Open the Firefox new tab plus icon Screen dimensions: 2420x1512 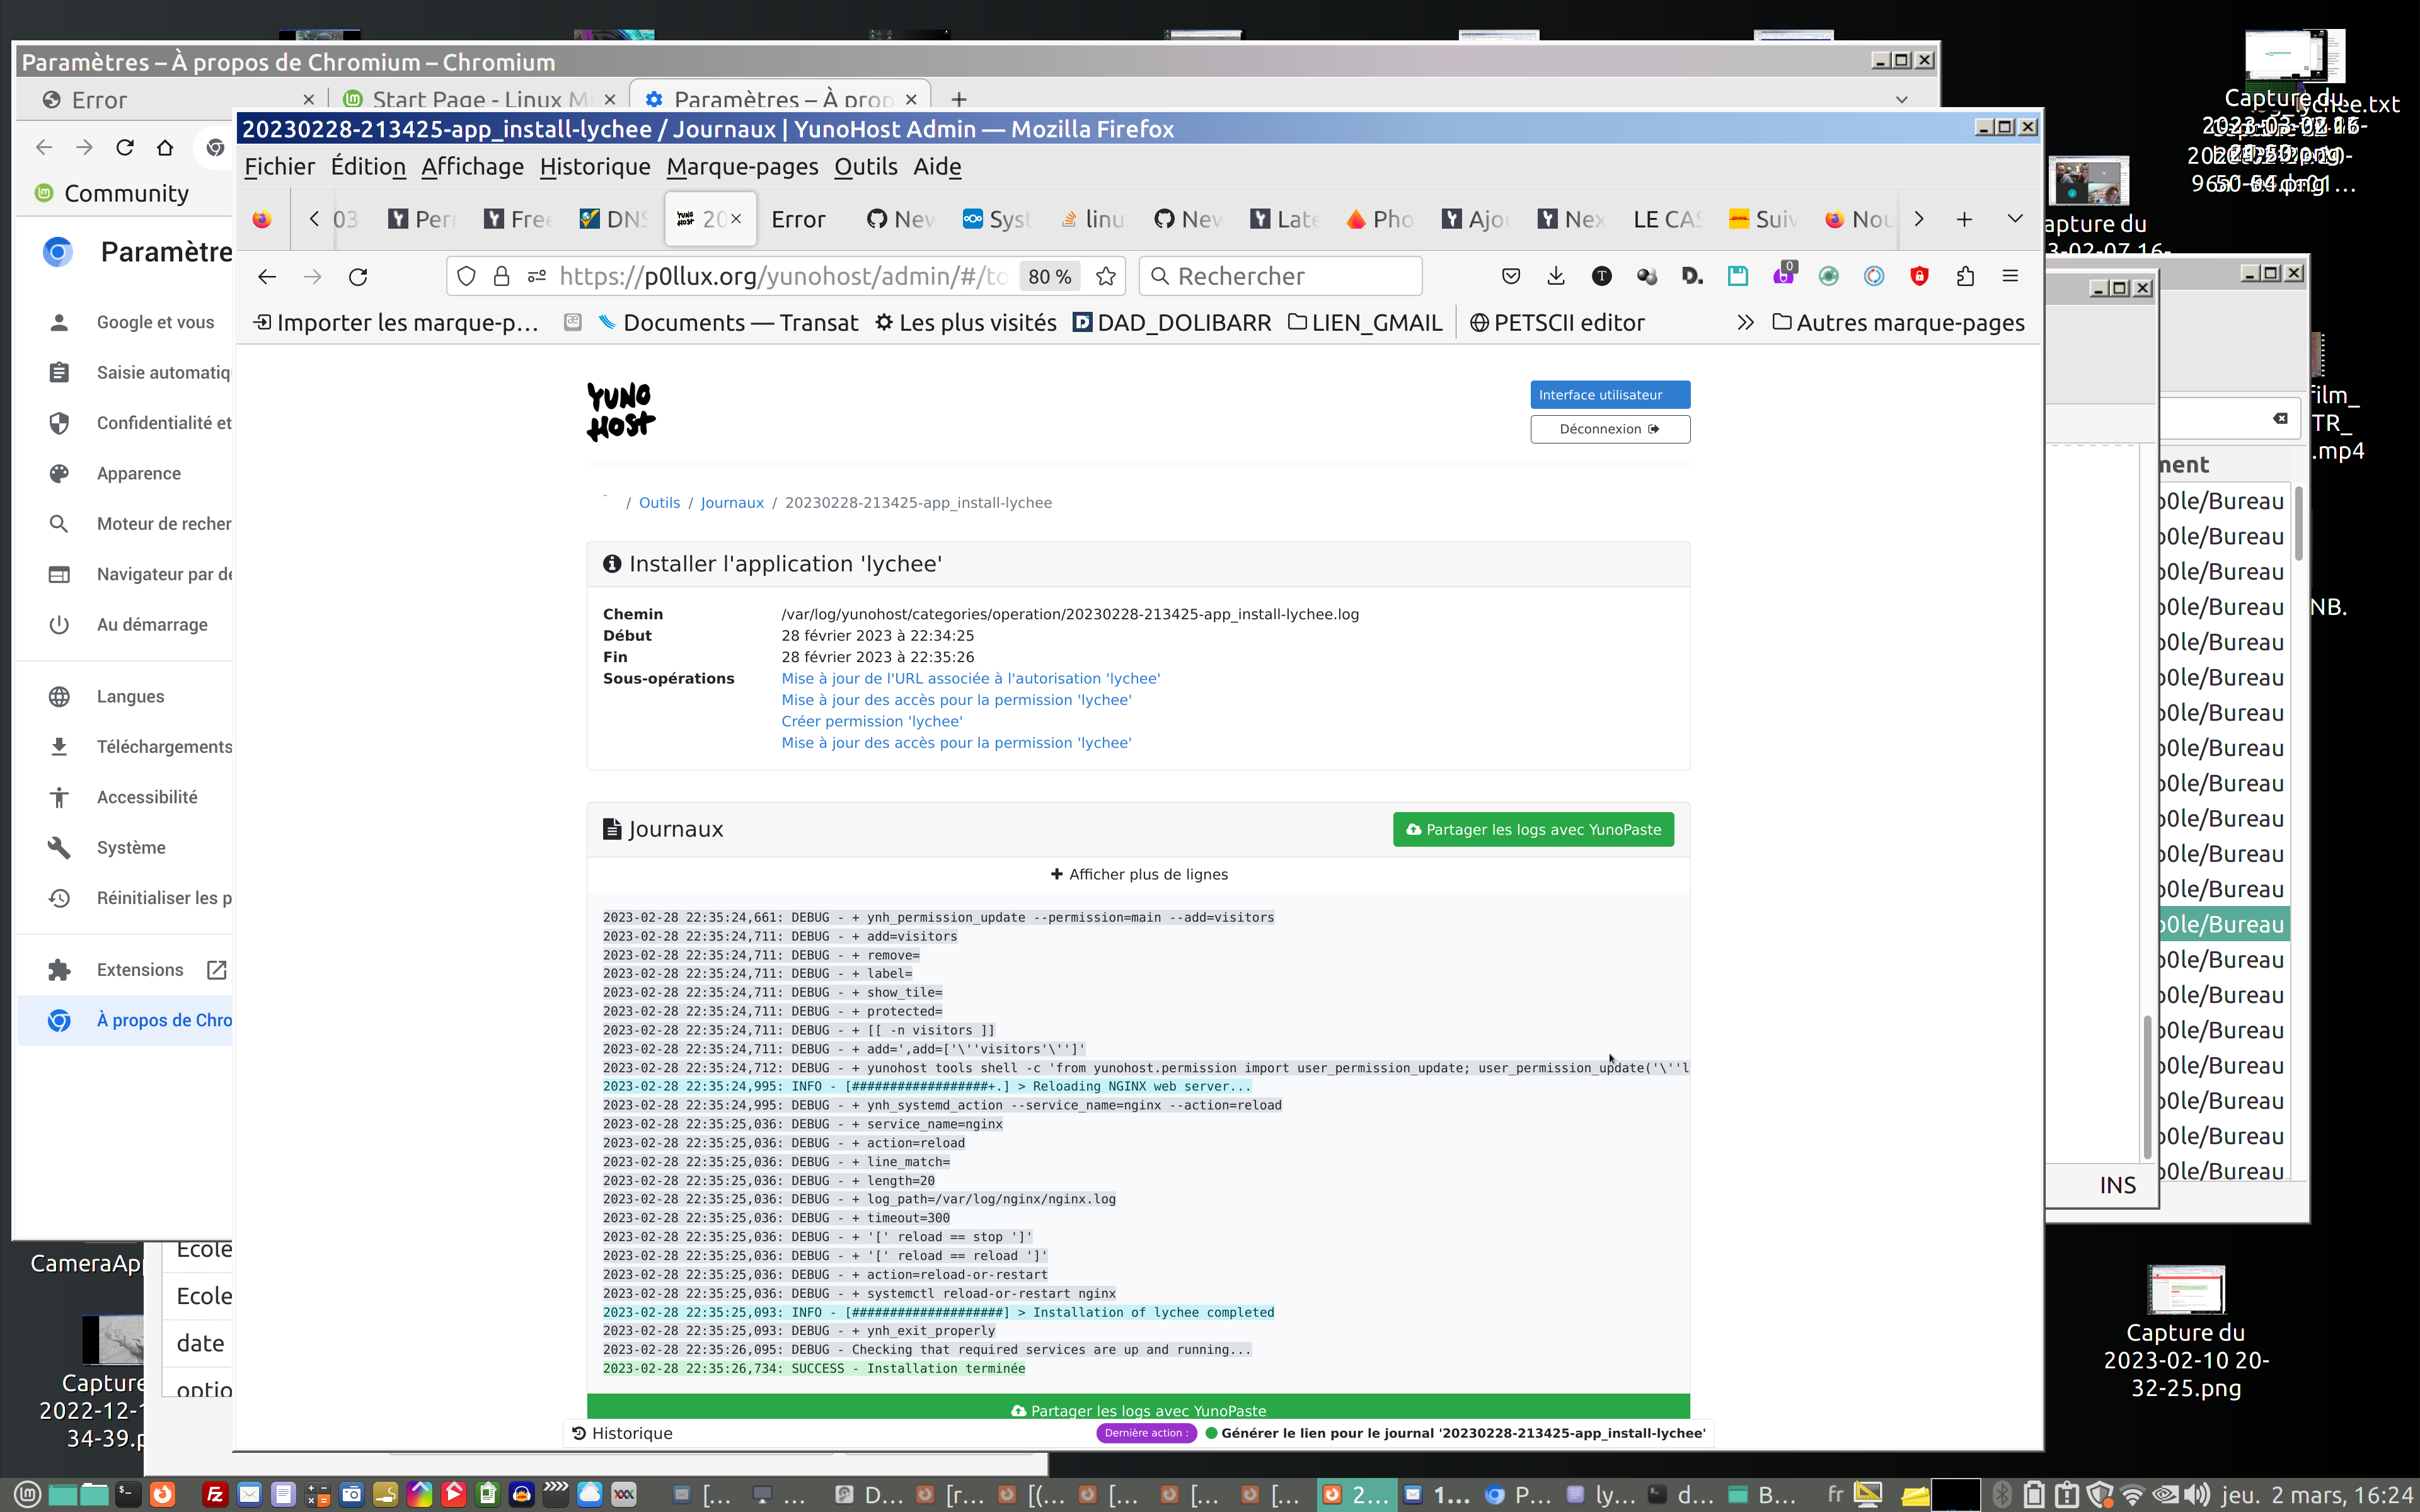(x=1964, y=219)
